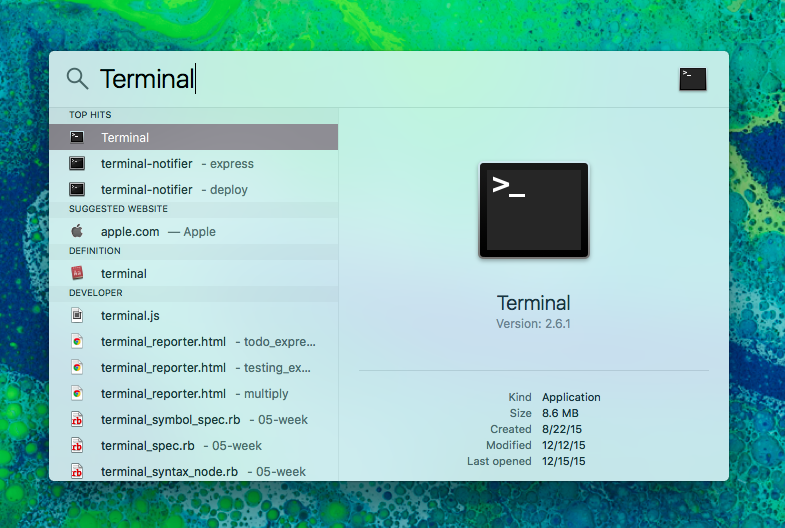Click the DEVELOPER section header

point(96,293)
